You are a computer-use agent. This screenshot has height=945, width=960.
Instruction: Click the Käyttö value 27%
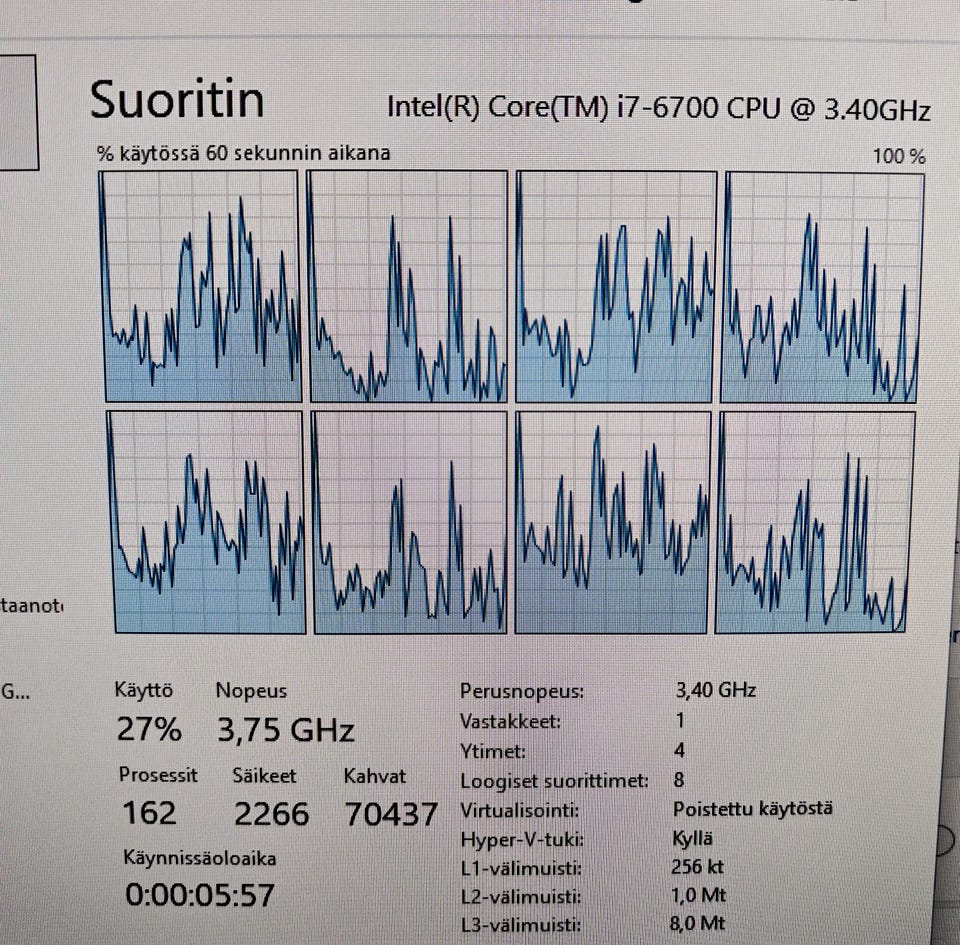click(x=149, y=729)
